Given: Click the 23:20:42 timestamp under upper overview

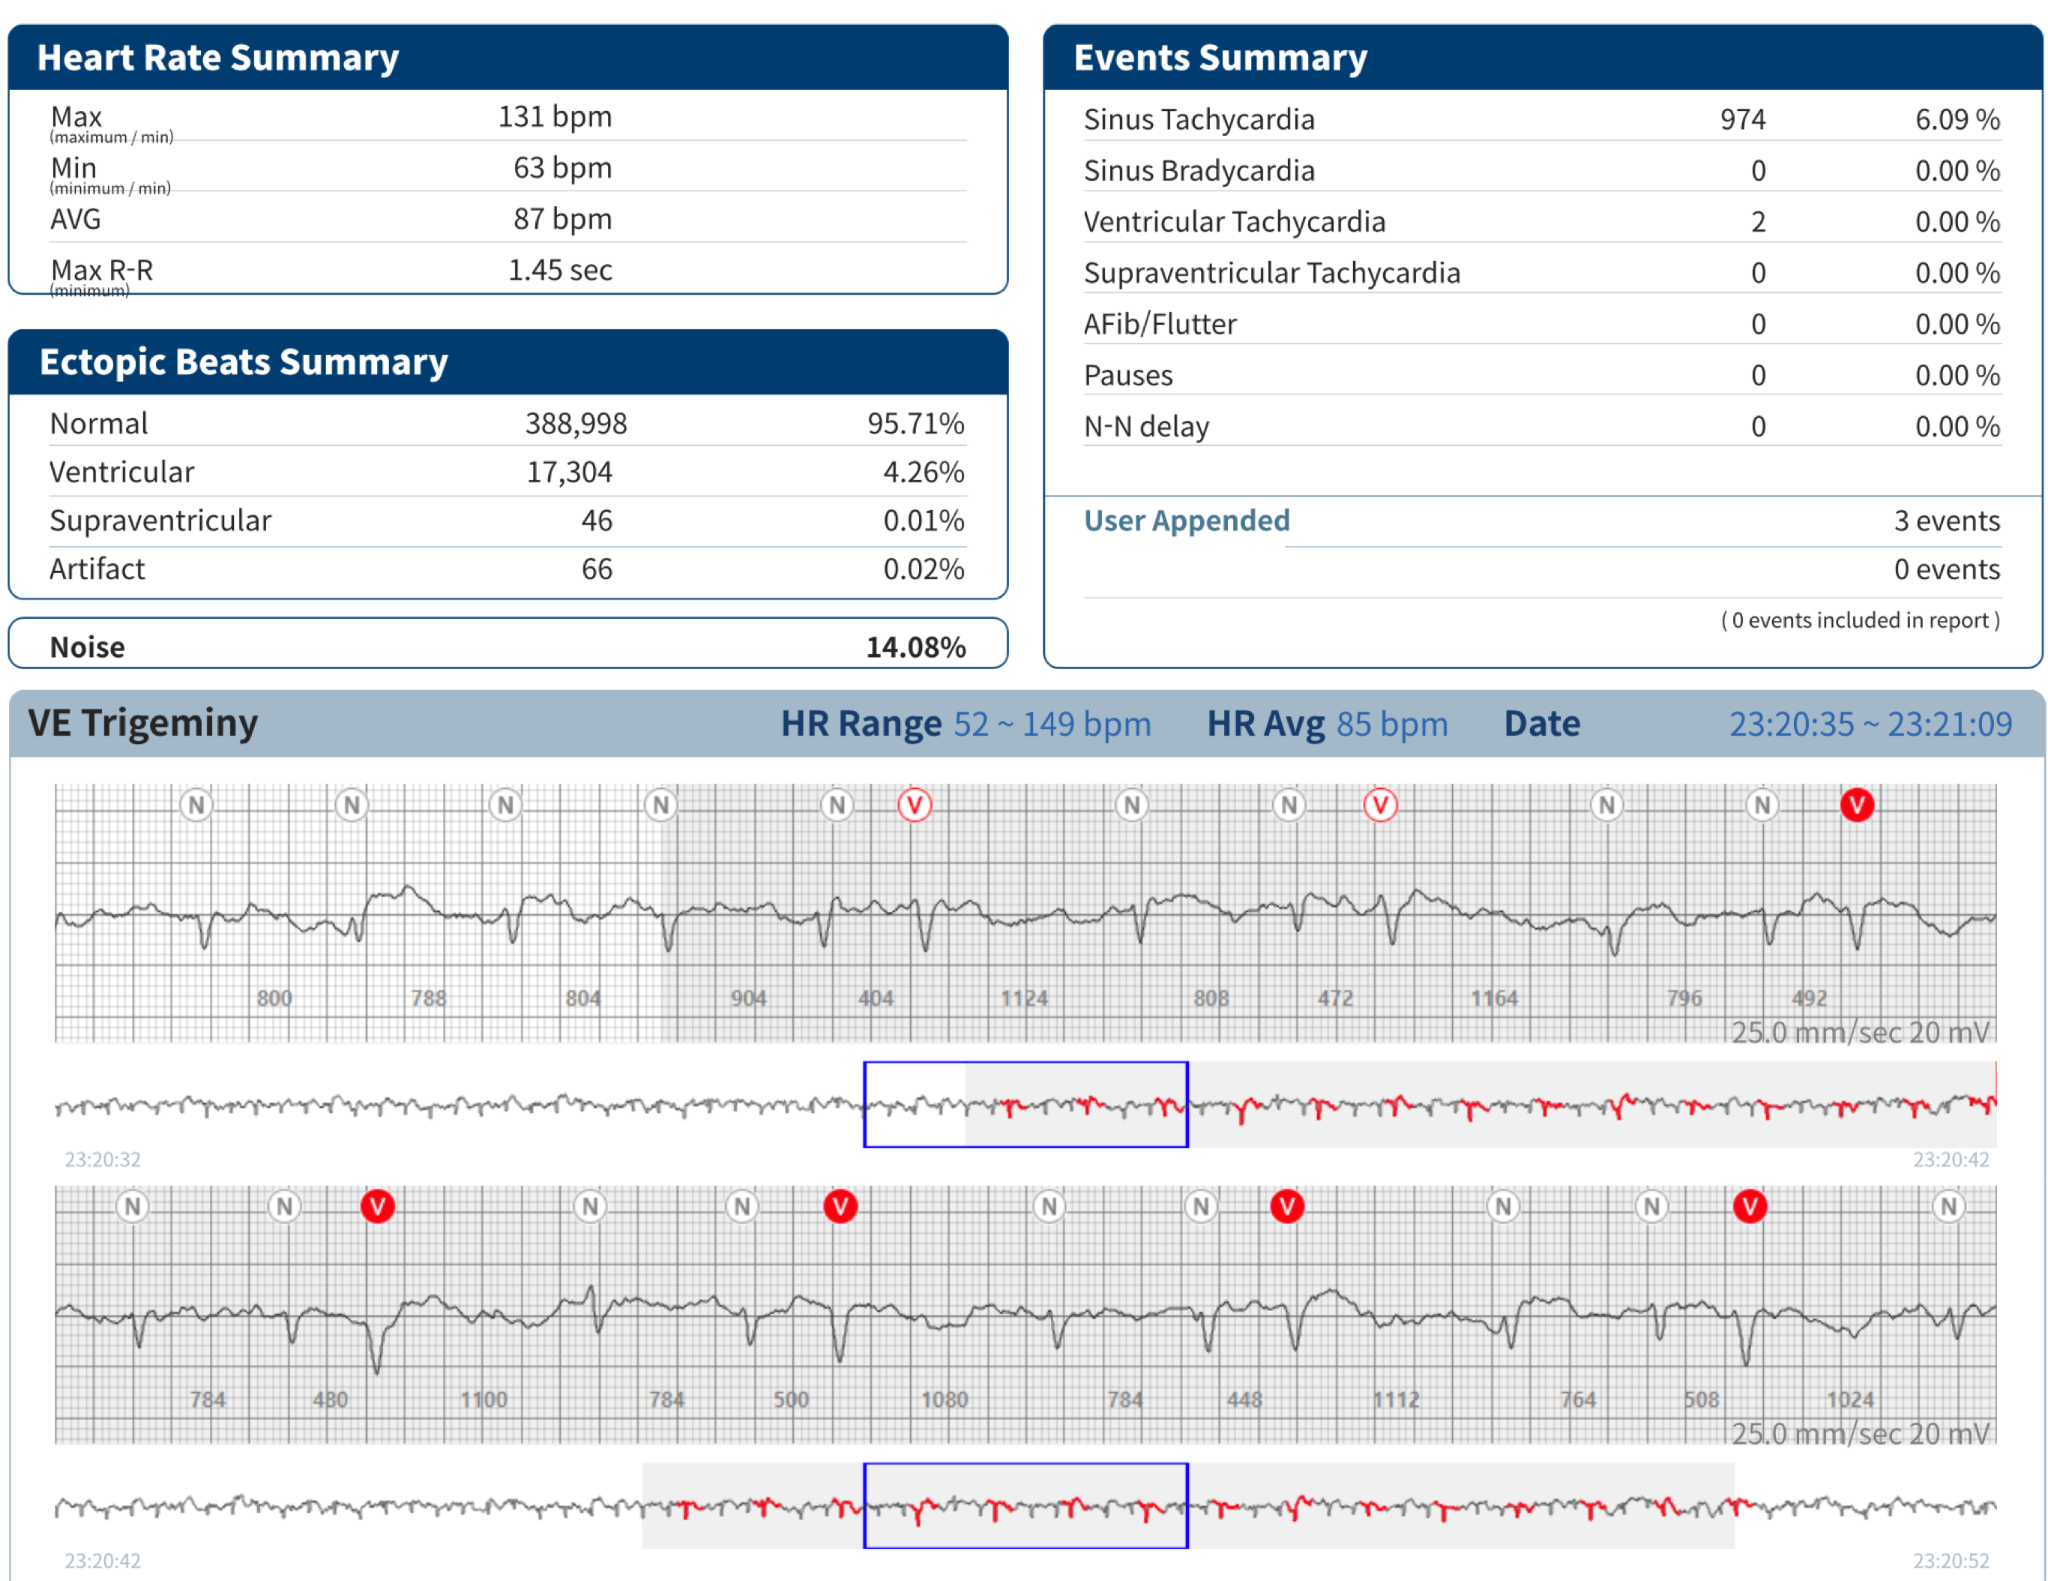Looking at the screenshot, I should click(x=1950, y=1159).
